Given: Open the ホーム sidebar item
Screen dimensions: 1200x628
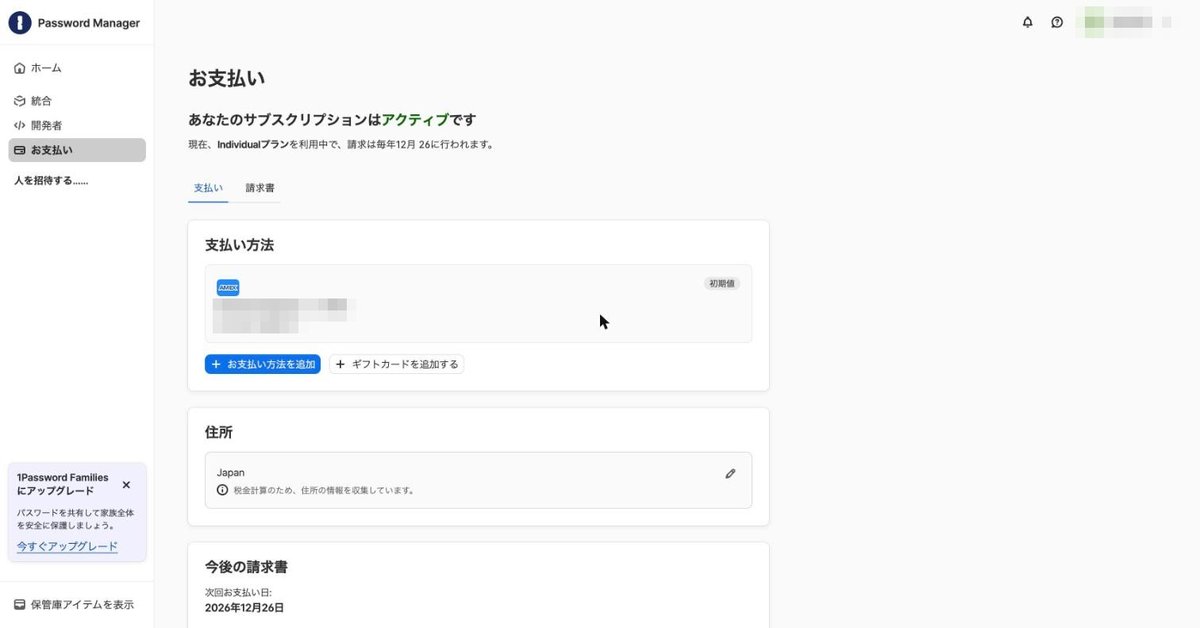Looking at the screenshot, I should tap(77, 68).
